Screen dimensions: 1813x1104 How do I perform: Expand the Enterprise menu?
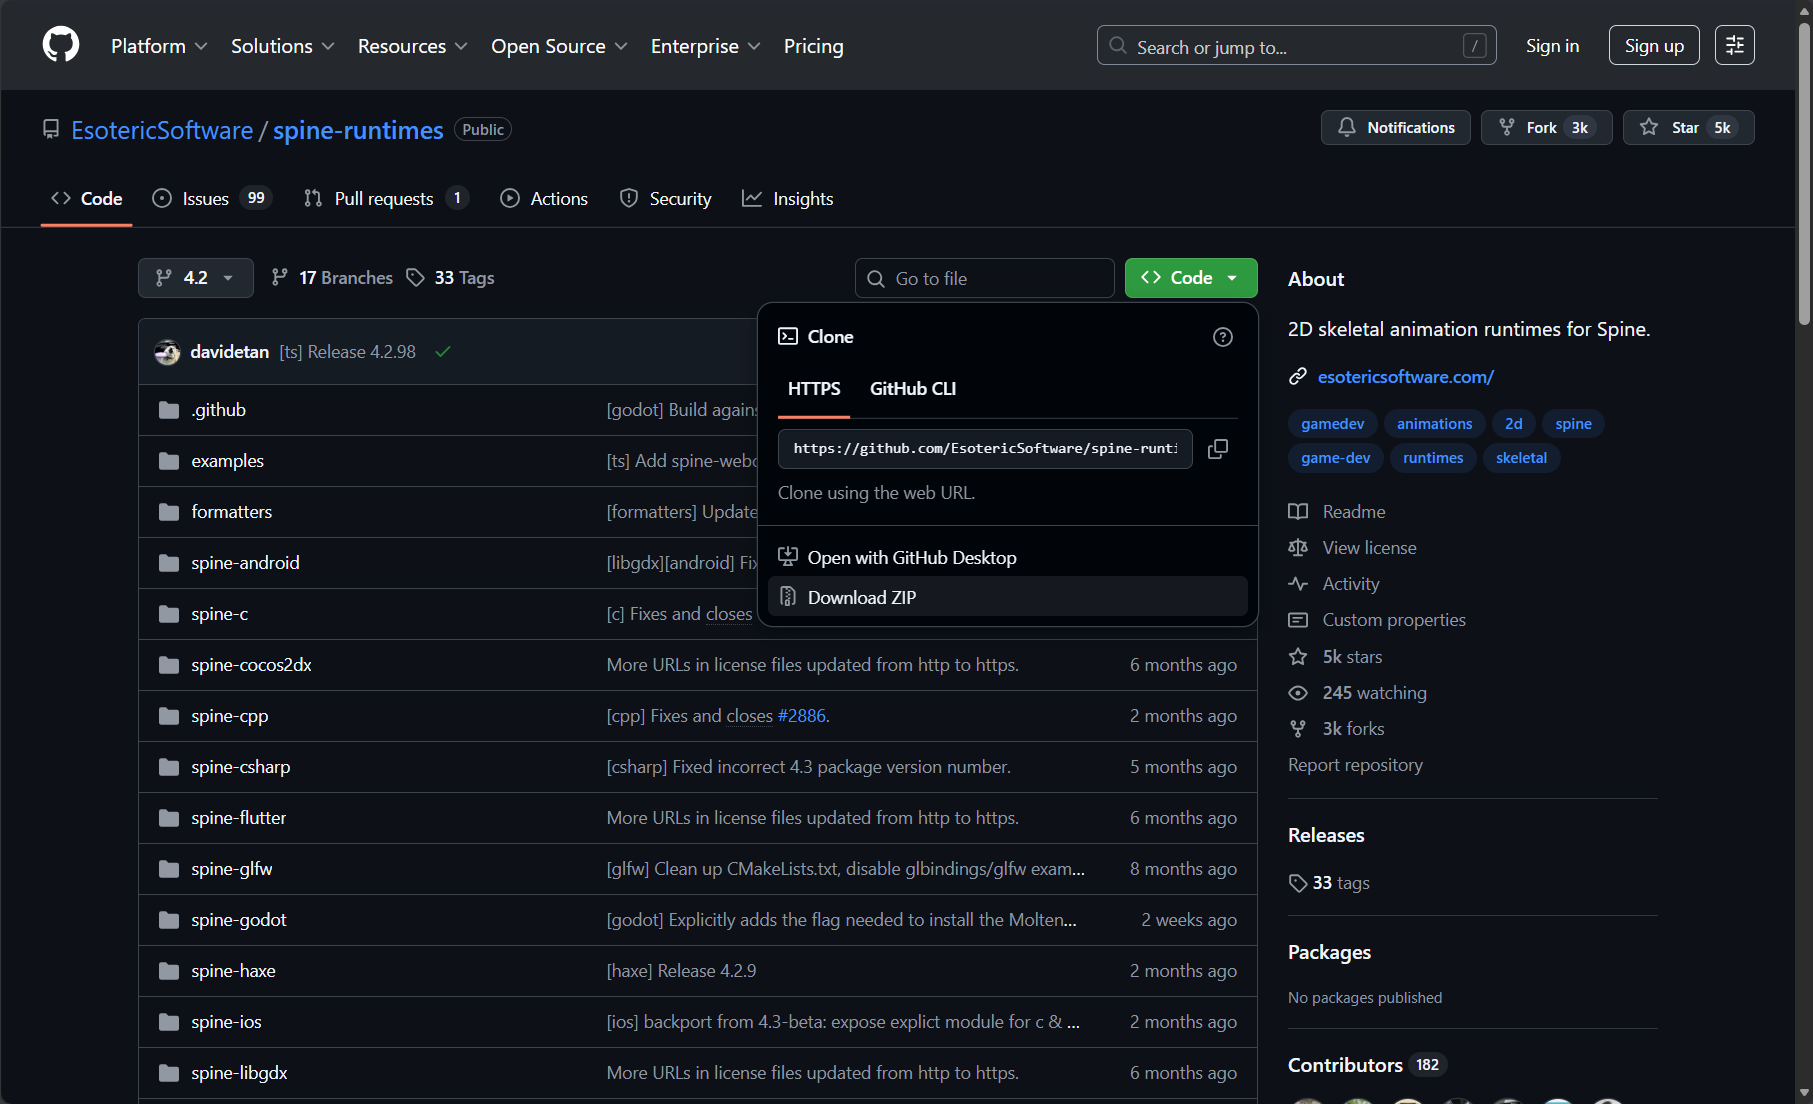coord(705,46)
